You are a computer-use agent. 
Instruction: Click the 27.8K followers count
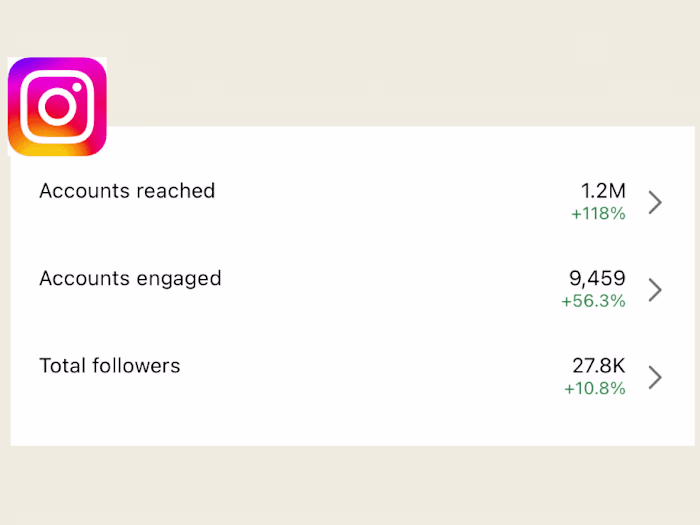[x=597, y=366]
